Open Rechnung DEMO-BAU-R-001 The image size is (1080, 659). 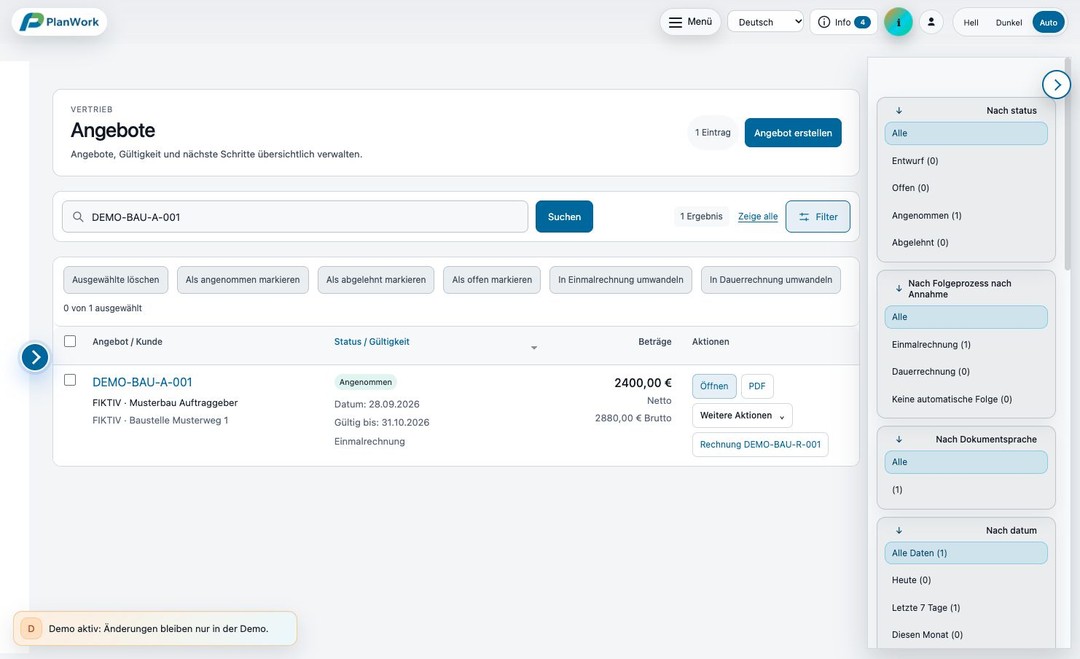pyautogui.click(x=760, y=445)
